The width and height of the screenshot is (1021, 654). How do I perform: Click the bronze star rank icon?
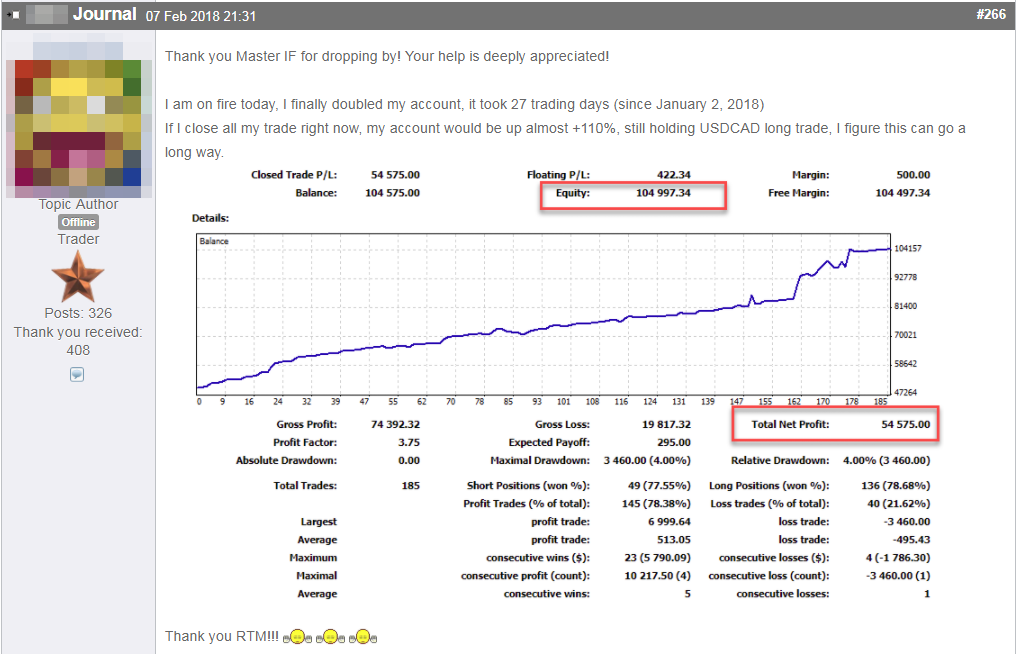[77, 277]
